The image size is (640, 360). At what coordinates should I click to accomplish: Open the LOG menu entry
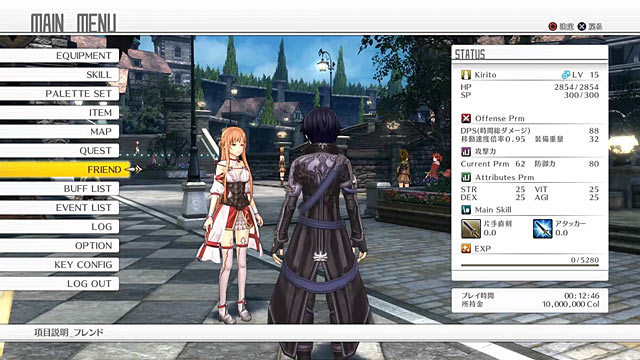click(60, 227)
